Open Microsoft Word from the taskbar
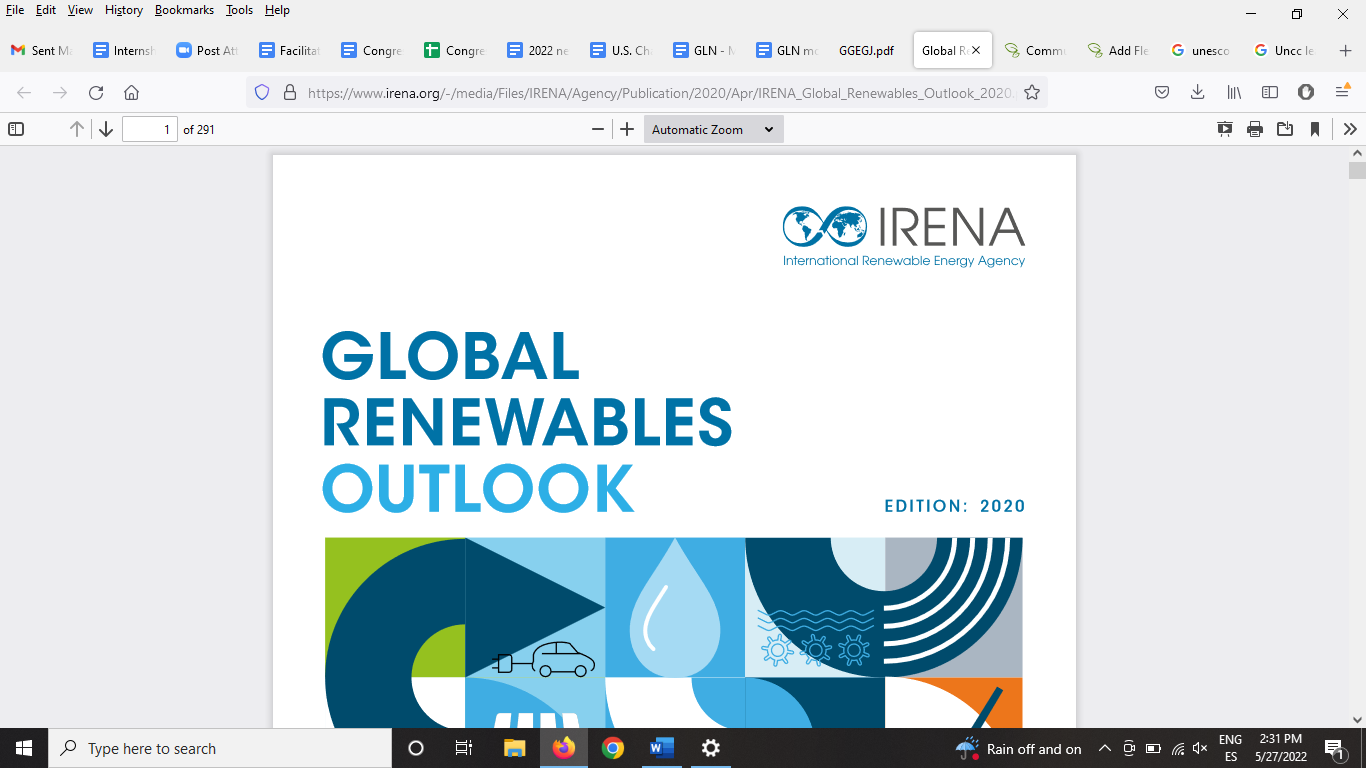Image resolution: width=1366 pixels, height=768 pixels. pyautogui.click(x=662, y=748)
